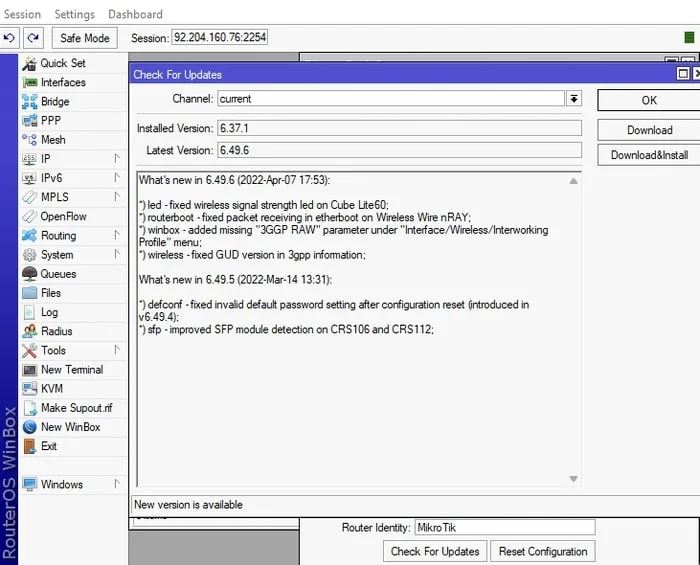Click the undo arrow toolbar button
The image size is (700, 565).
coord(9,38)
